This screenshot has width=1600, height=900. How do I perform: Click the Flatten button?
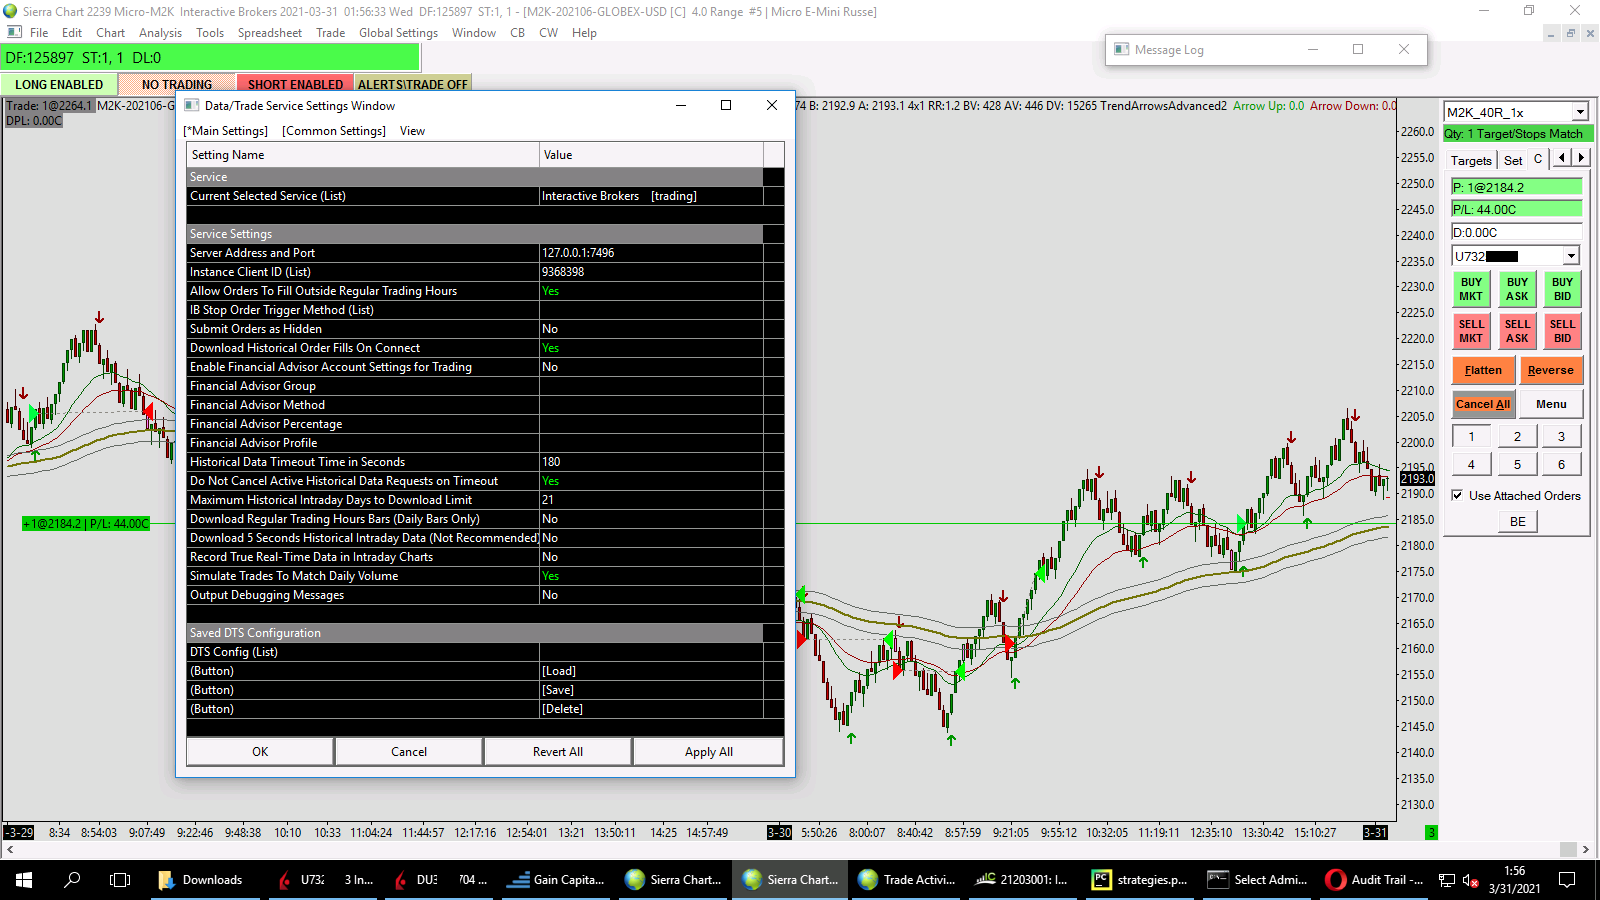click(x=1483, y=370)
